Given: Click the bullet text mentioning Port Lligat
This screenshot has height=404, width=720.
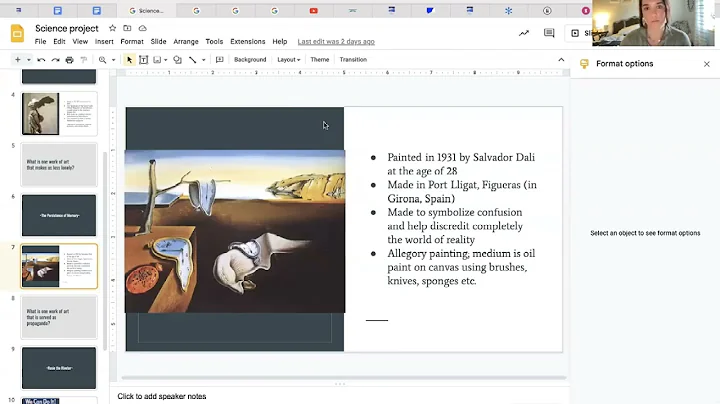Looking at the screenshot, I should click(x=462, y=191).
